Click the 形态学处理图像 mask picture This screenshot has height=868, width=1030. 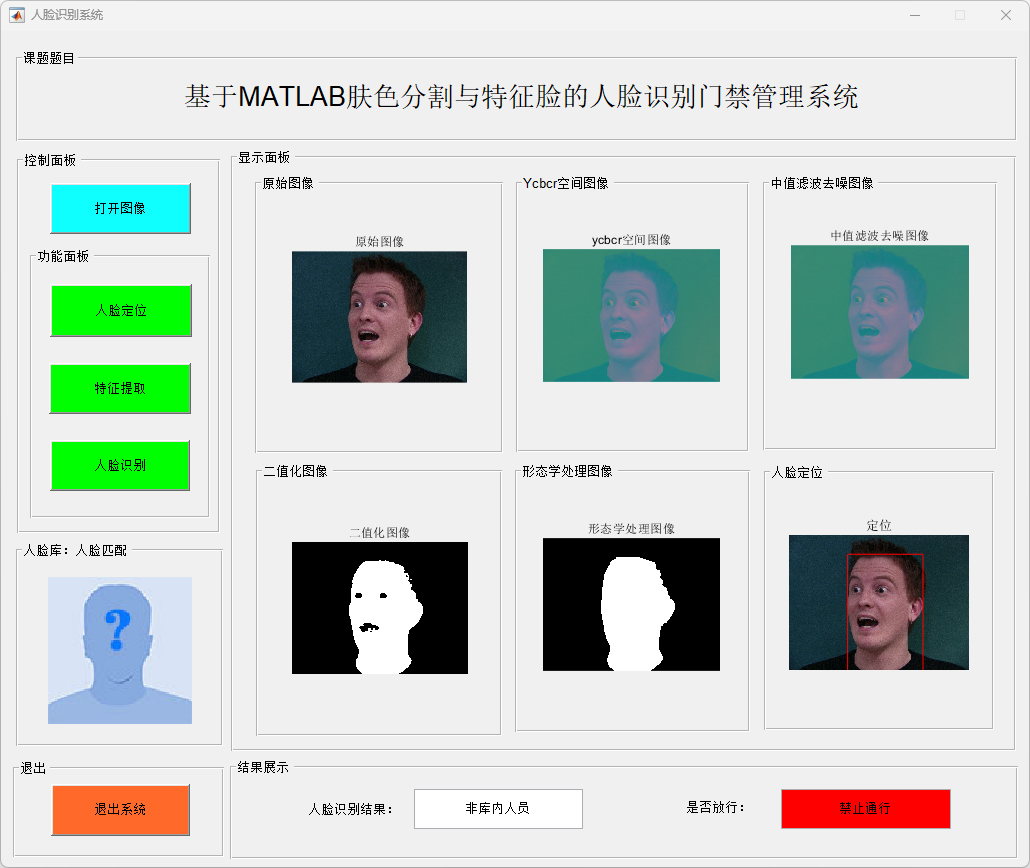(631, 605)
